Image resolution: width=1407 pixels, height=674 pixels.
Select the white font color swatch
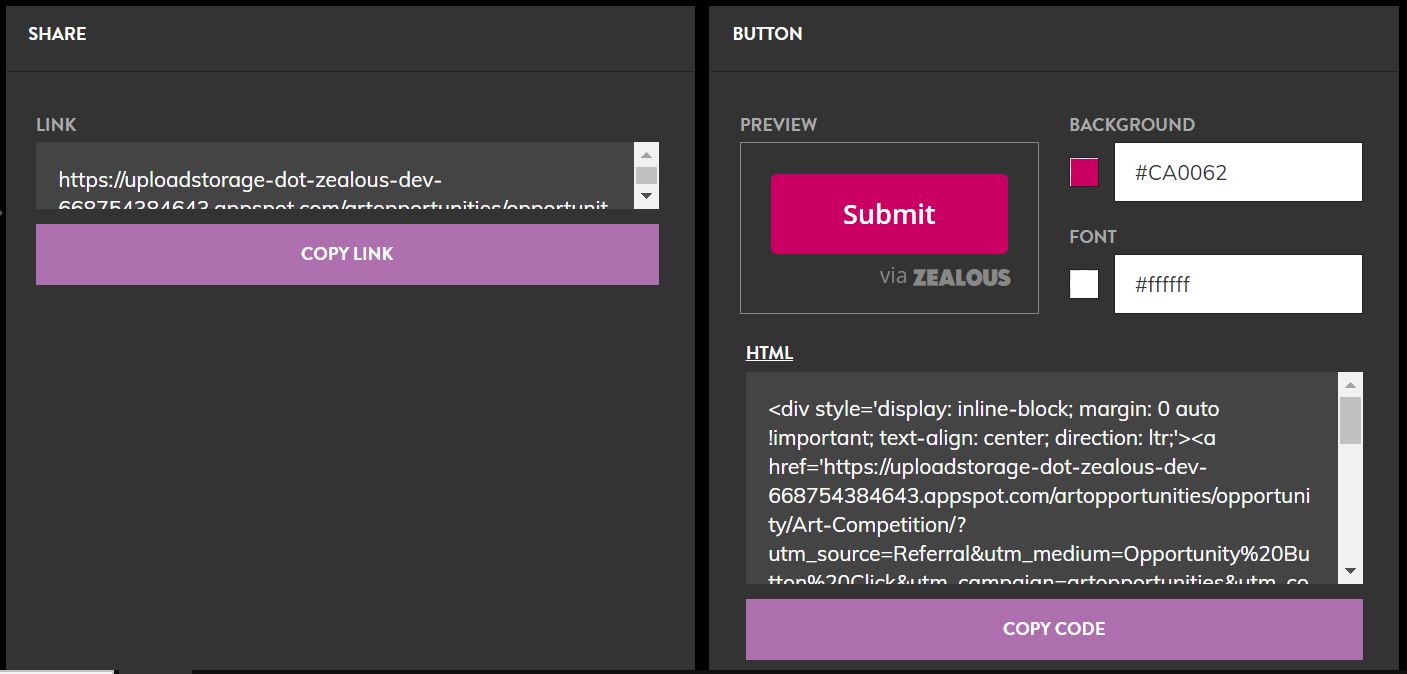click(1083, 283)
